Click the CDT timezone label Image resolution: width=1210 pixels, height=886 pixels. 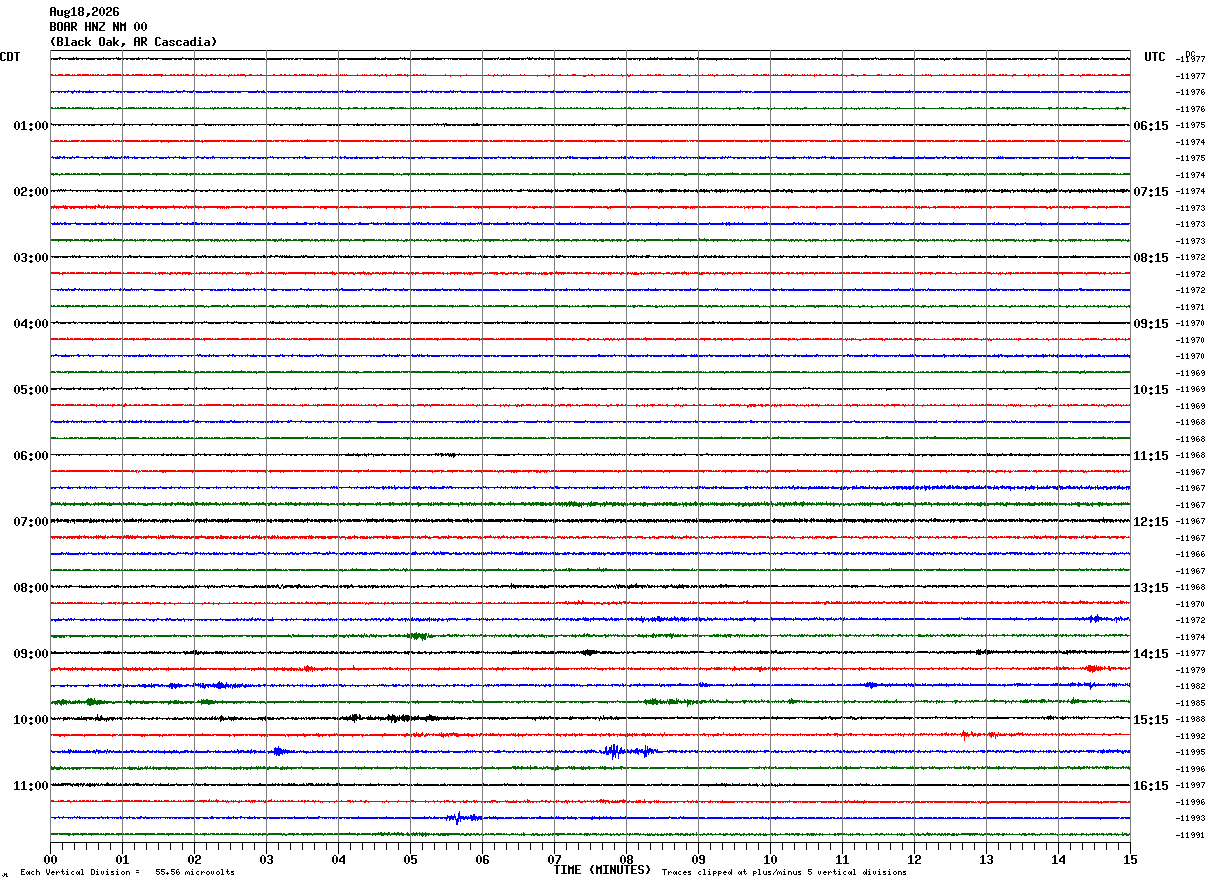click(x=10, y=57)
